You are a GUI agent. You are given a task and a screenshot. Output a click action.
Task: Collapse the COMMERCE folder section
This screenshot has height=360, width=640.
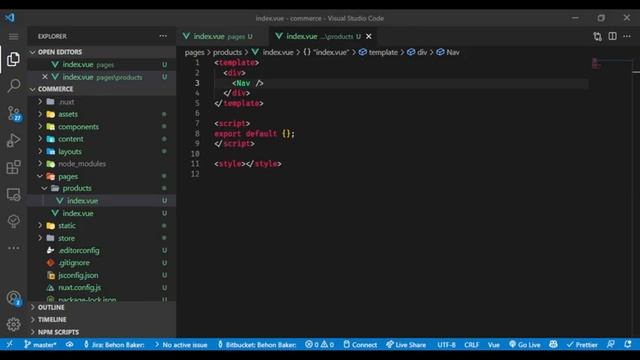pyautogui.click(x=55, y=89)
